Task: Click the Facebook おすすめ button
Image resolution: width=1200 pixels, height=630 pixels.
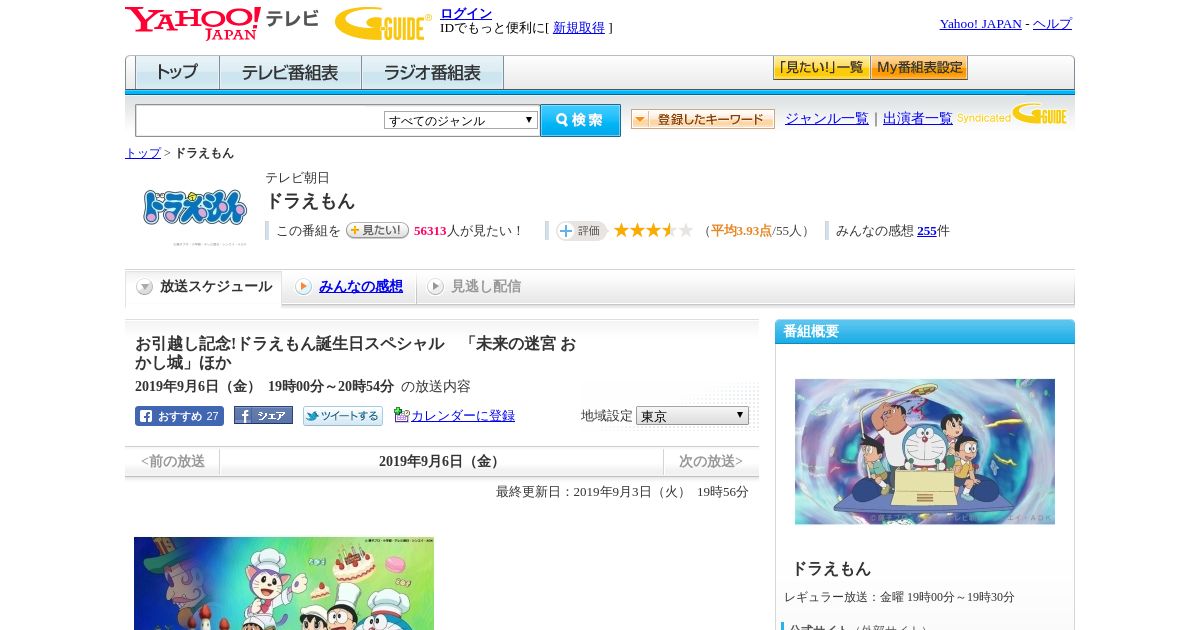Action: tap(179, 416)
